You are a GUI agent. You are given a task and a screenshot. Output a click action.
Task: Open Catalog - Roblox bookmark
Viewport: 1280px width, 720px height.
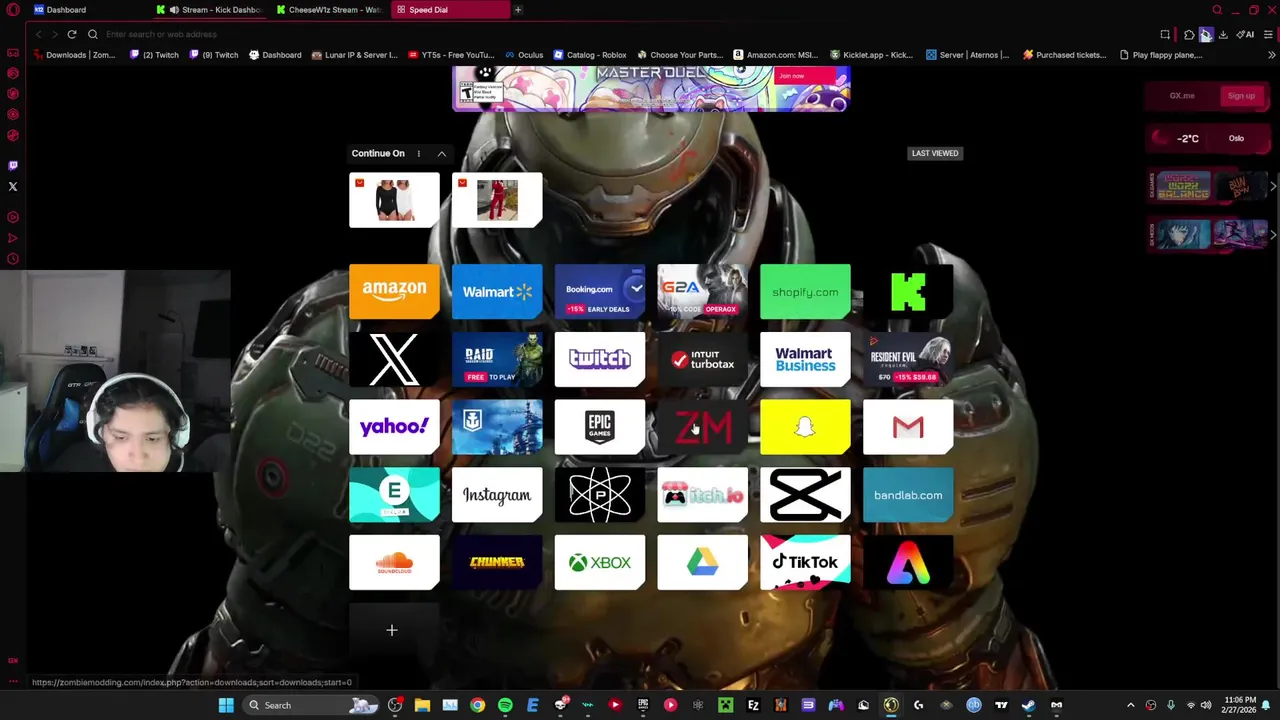click(590, 55)
